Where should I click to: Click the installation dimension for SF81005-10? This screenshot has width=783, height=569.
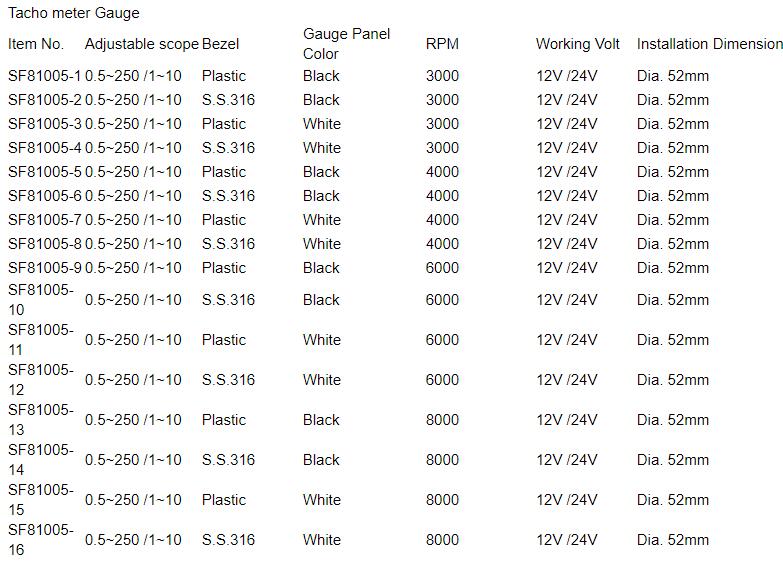click(672, 300)
